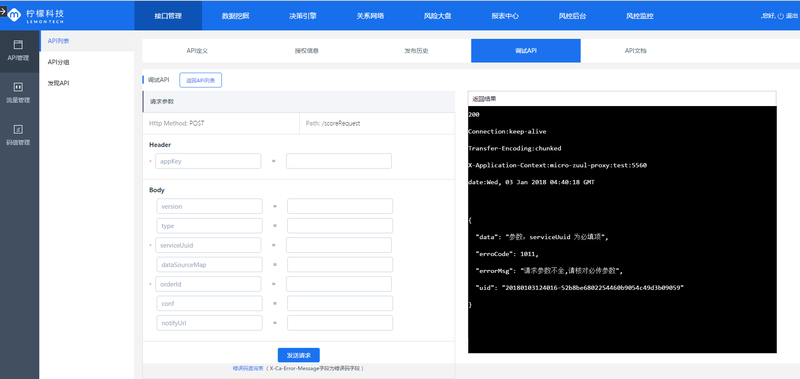Switch to the 发布历史 tab
This screenshot has height=379, width=800.
[x=416, y=50]
